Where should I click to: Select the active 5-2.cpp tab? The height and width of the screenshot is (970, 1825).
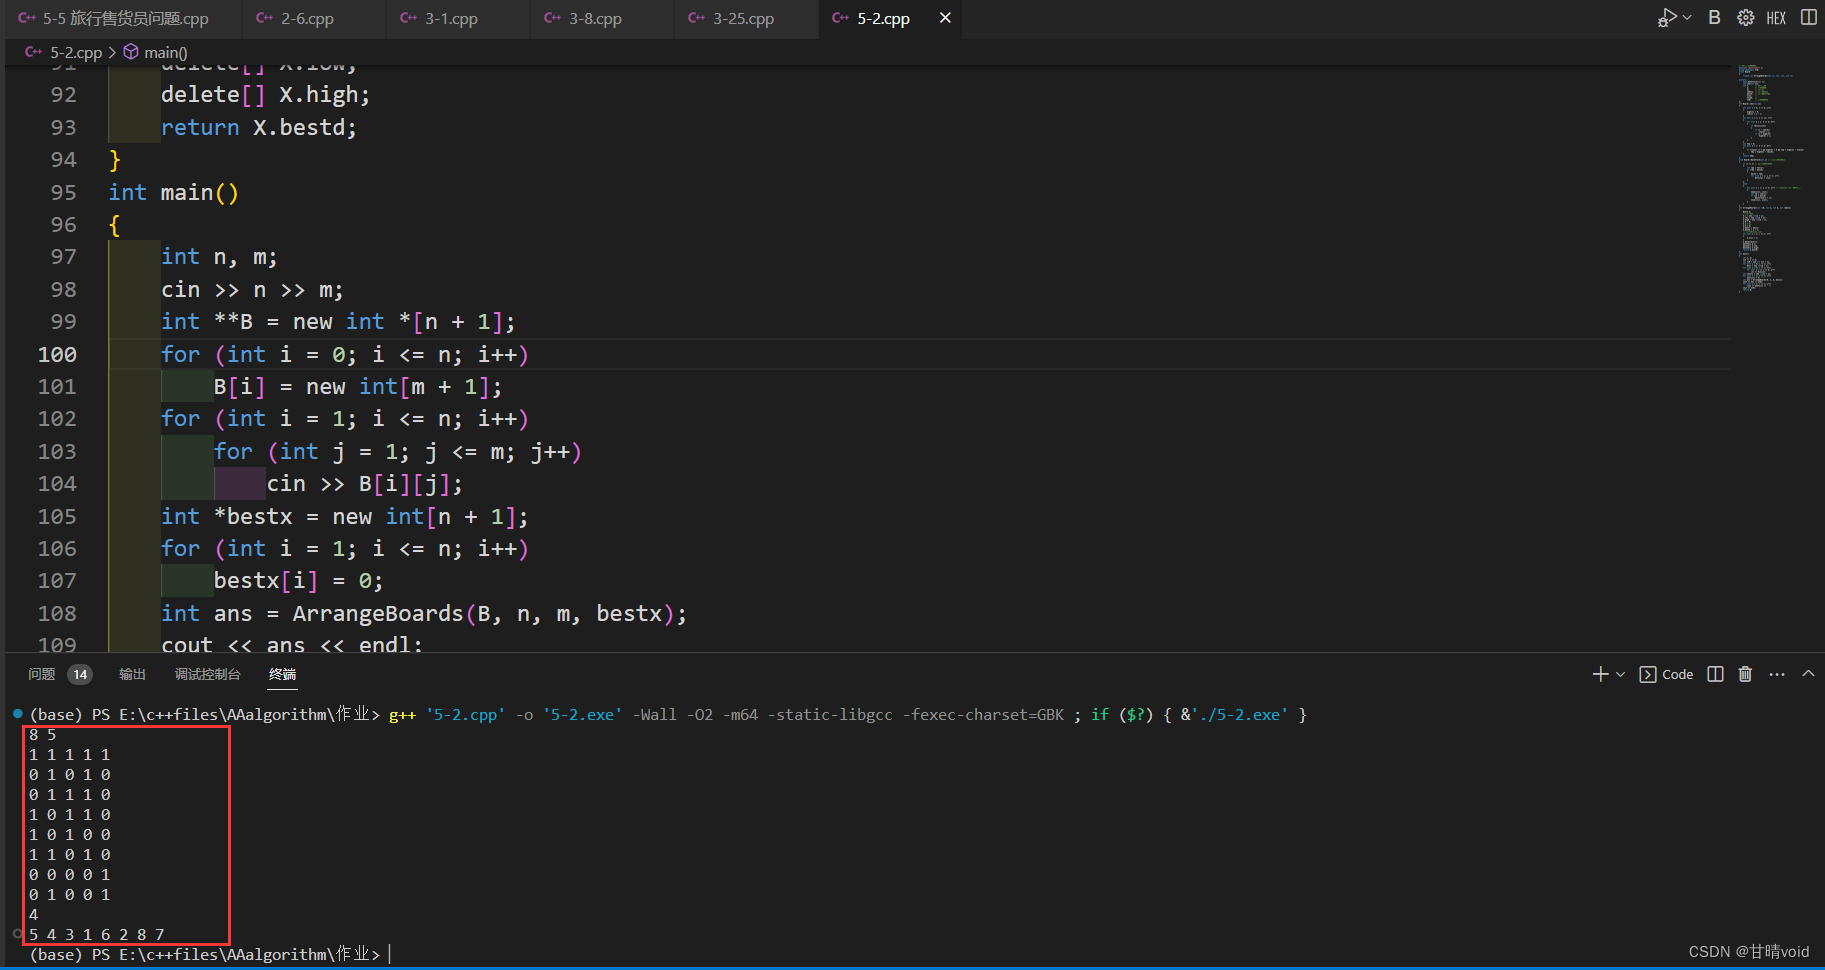point(883,18)
